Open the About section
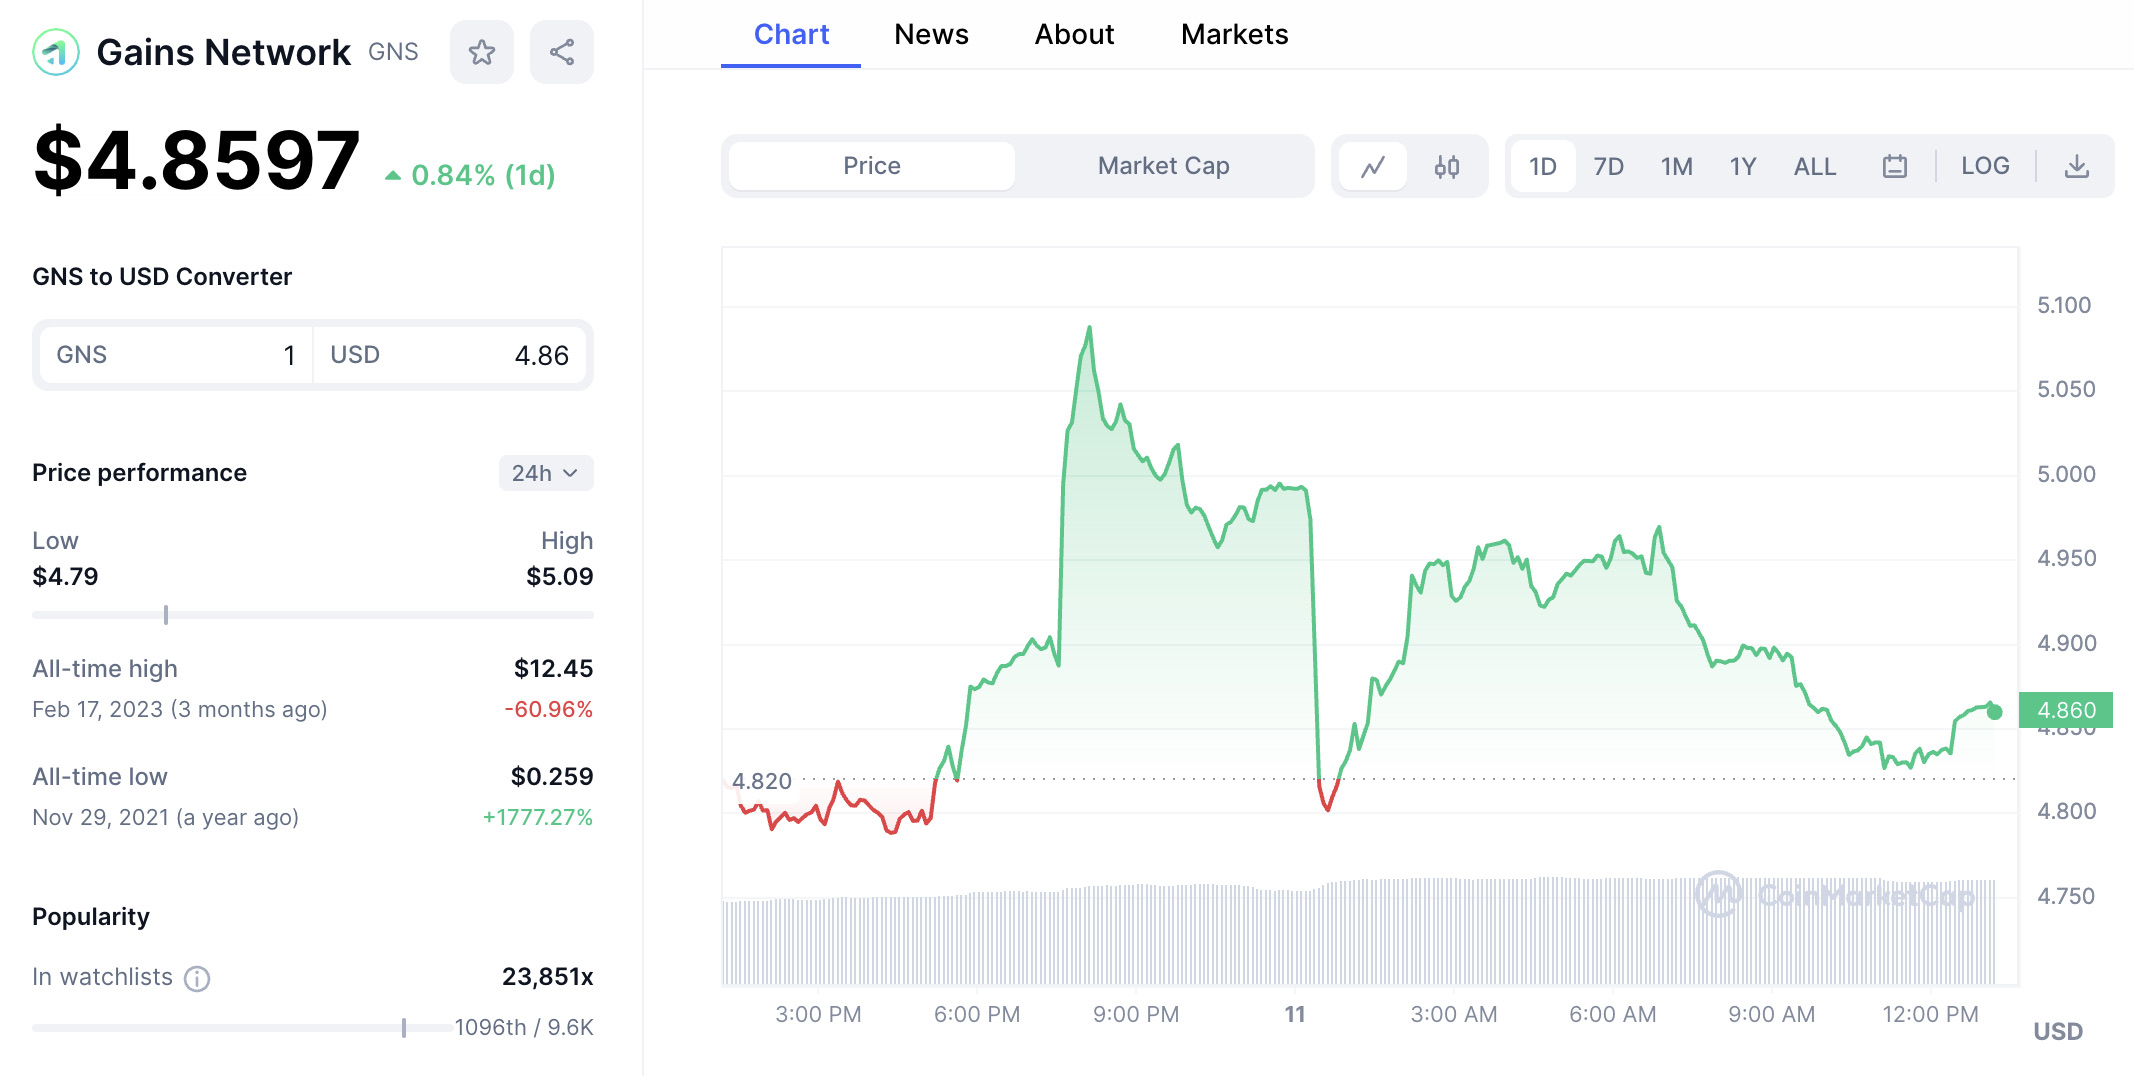This screenshot has width=2134, height=1076. click(x=1074, y=34)
